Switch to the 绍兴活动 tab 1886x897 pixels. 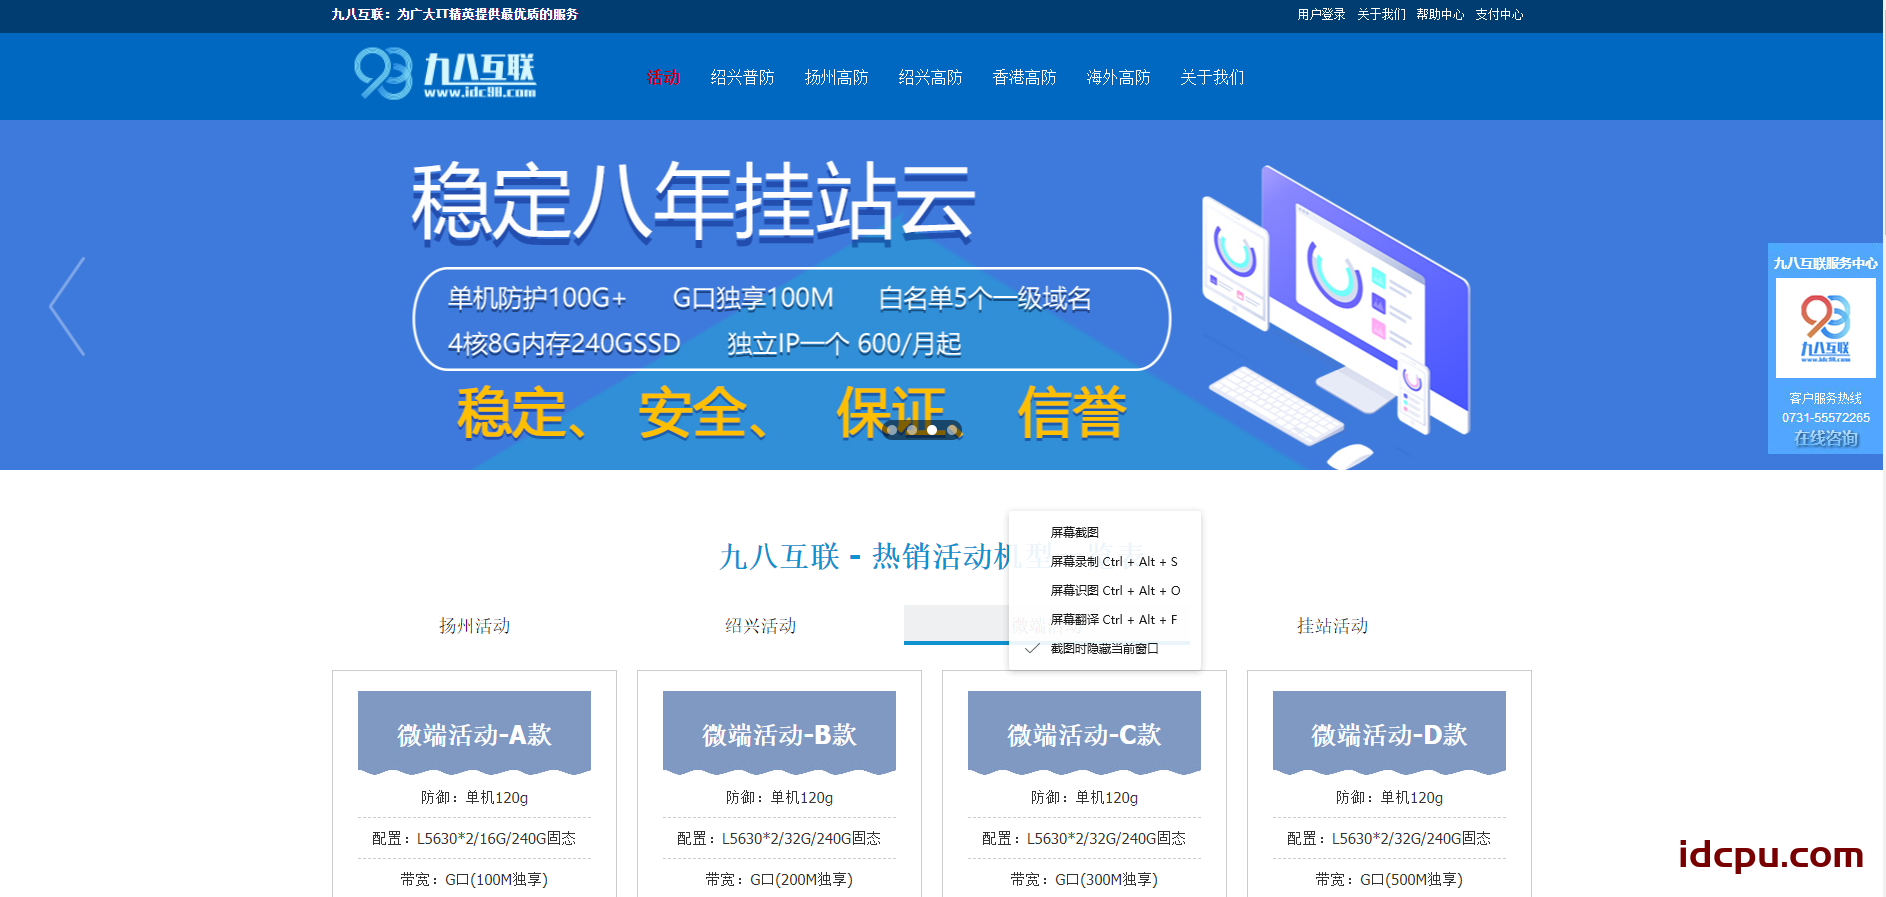[760, 625]
